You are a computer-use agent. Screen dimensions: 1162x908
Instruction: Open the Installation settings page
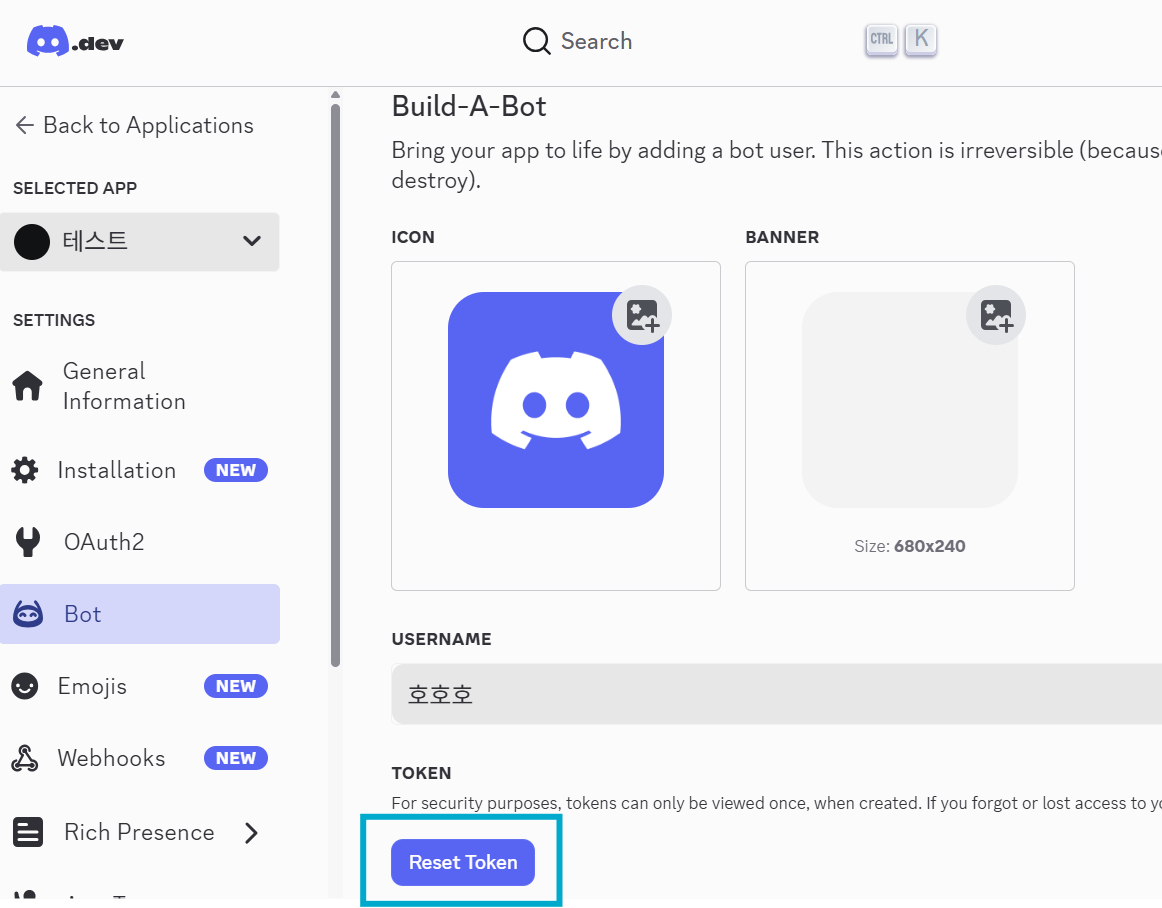click(117, 470)
